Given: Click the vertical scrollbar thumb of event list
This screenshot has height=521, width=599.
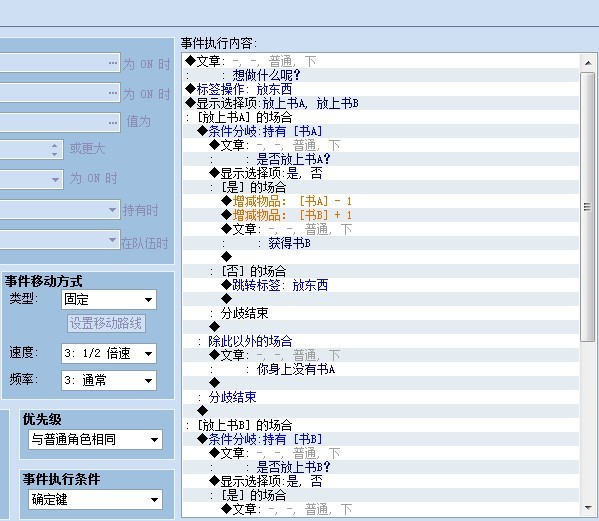Looking at the screenshot, I should pos(588,206).
